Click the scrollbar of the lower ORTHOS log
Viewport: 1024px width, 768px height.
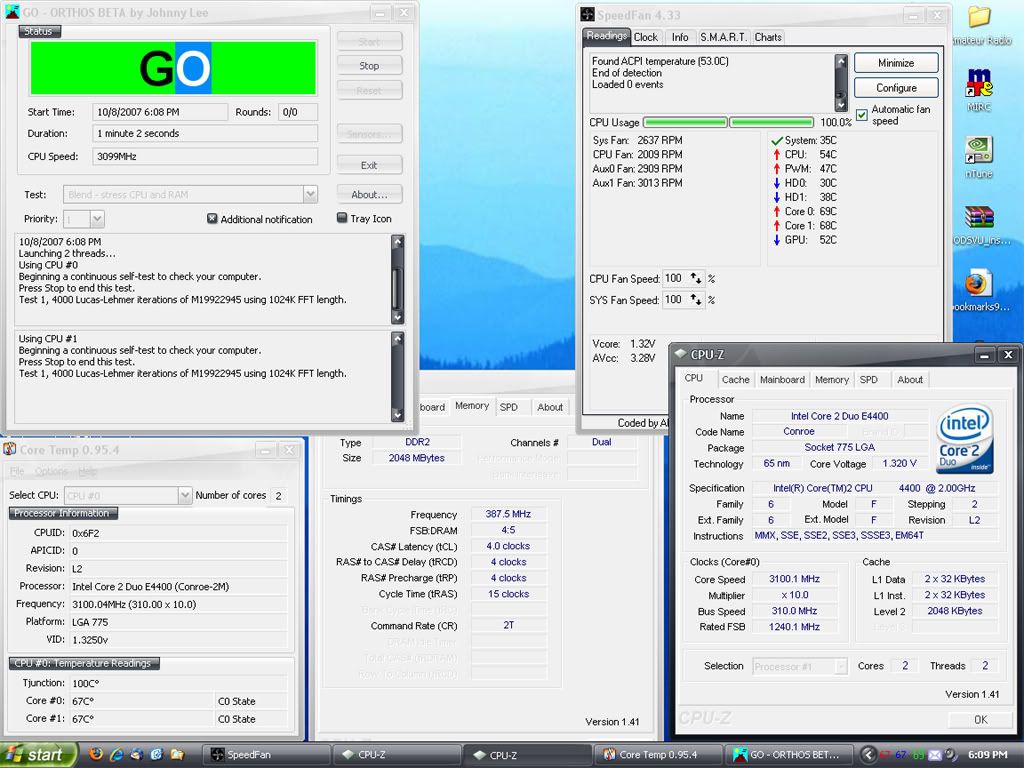pos(398,376)
